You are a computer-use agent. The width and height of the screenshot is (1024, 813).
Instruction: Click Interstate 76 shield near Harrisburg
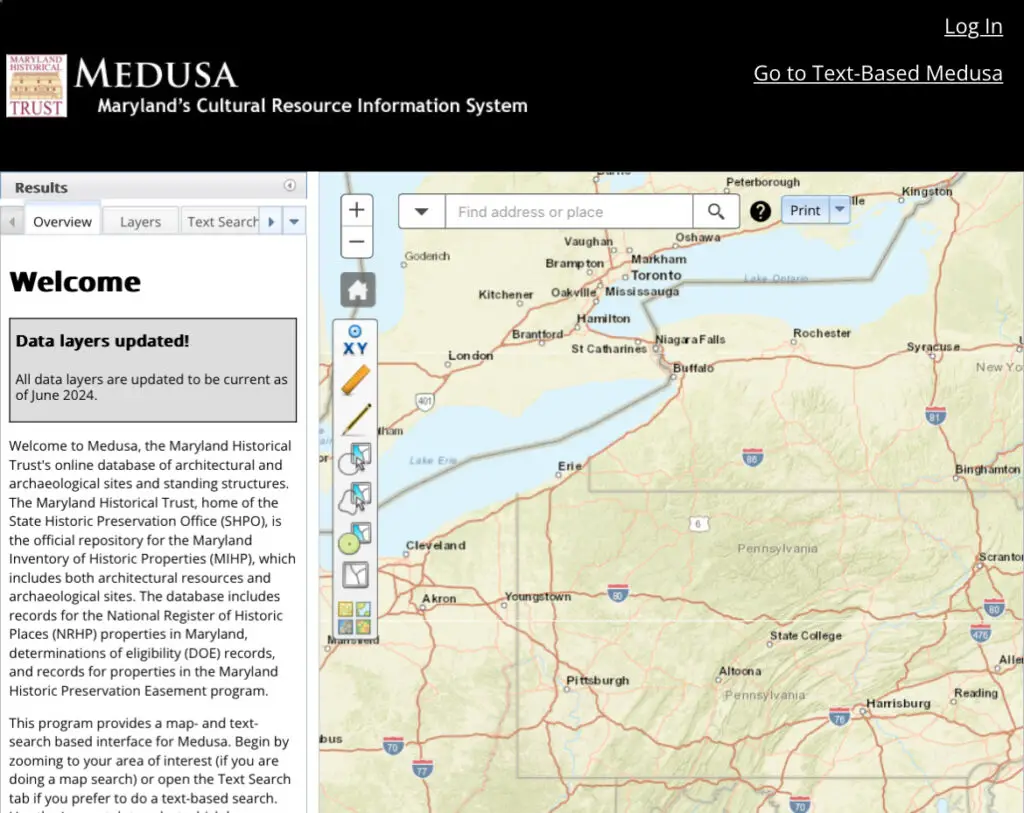tap(839, 716)
